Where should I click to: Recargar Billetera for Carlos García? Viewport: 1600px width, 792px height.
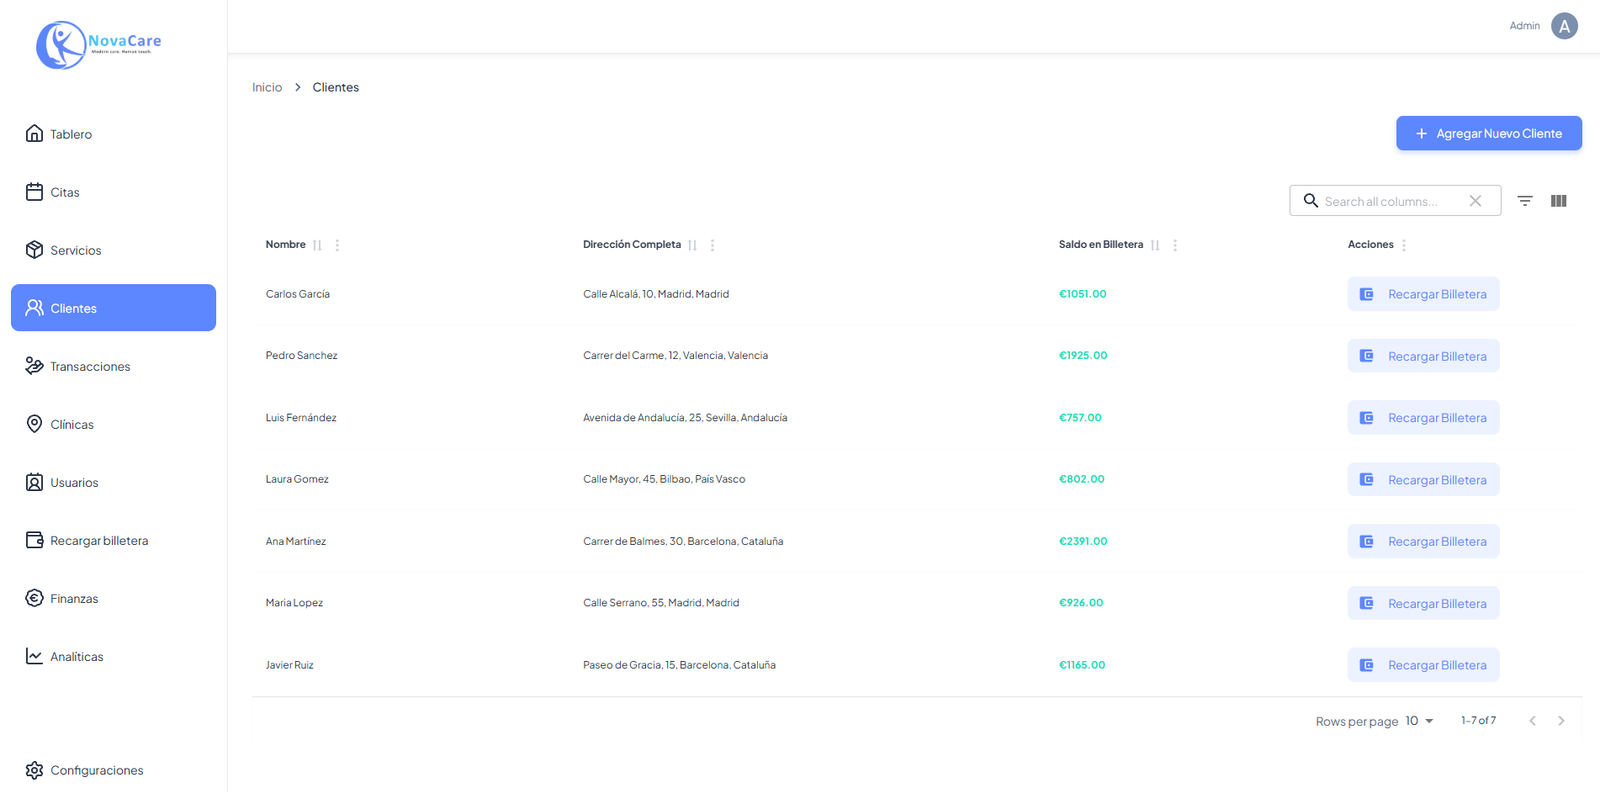pos(1423,294)
